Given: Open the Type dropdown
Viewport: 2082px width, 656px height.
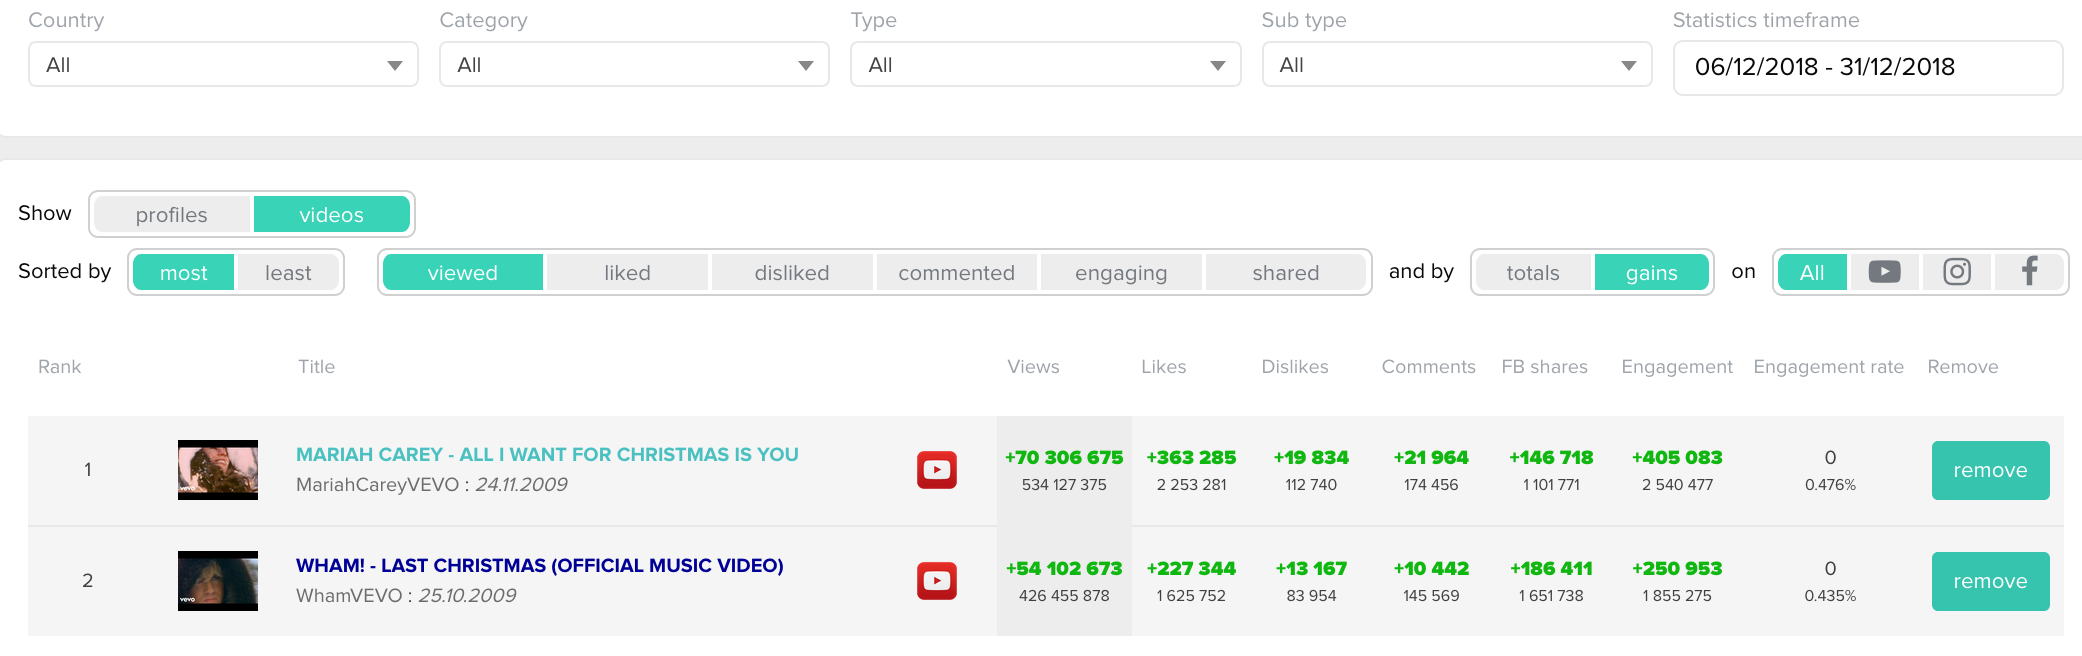Looking at the screenshot, I should (1045, 65).
